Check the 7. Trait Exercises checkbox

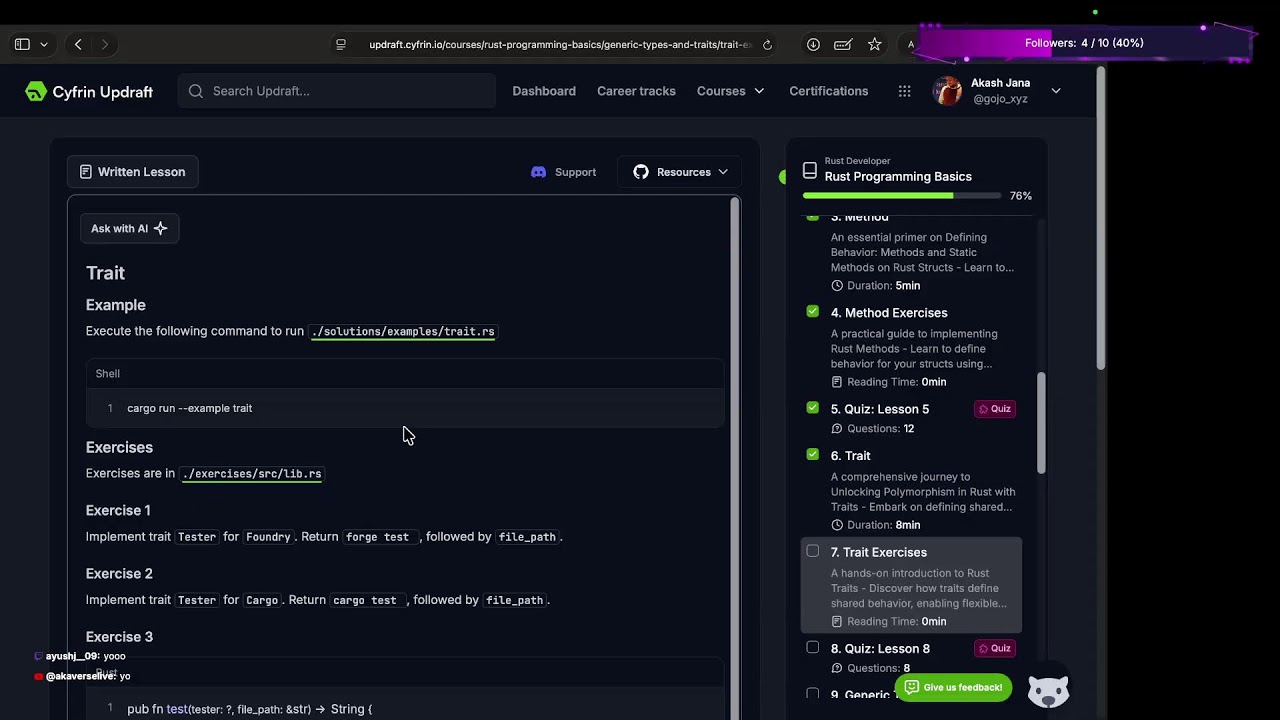pyautogui.click(x=813, y=551)
